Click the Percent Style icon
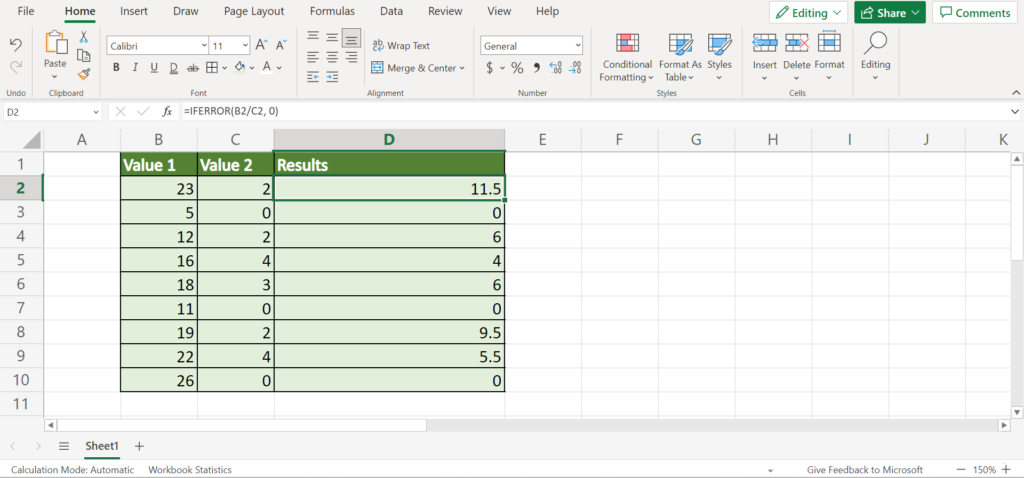This screenshot has width=1024, height=478. point(517,68)
